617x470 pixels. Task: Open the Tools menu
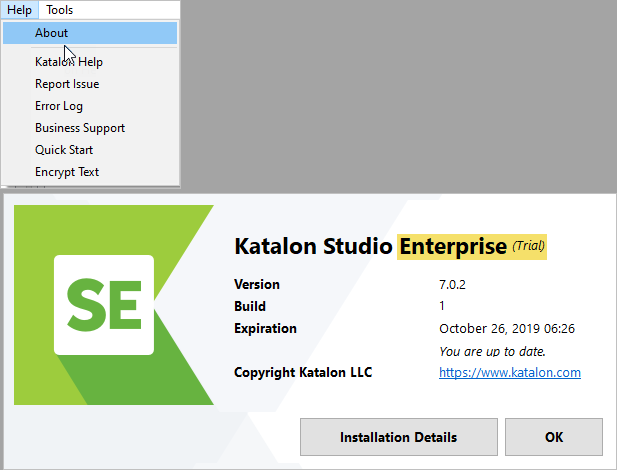(59, 10)
